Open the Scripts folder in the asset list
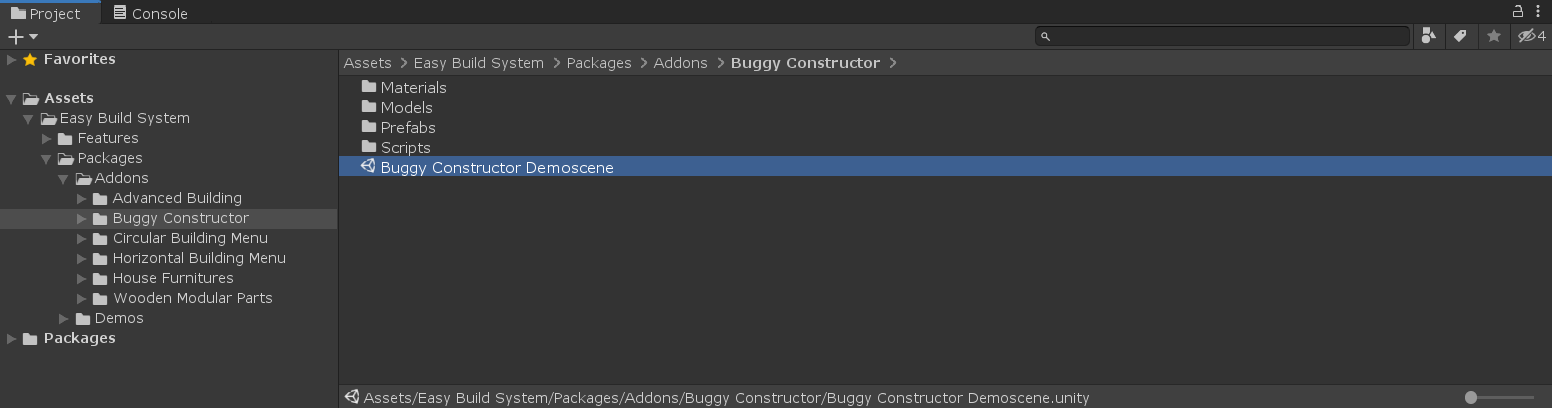The height and width of the screenshot is (408, 1552). (x=404, y=147)
